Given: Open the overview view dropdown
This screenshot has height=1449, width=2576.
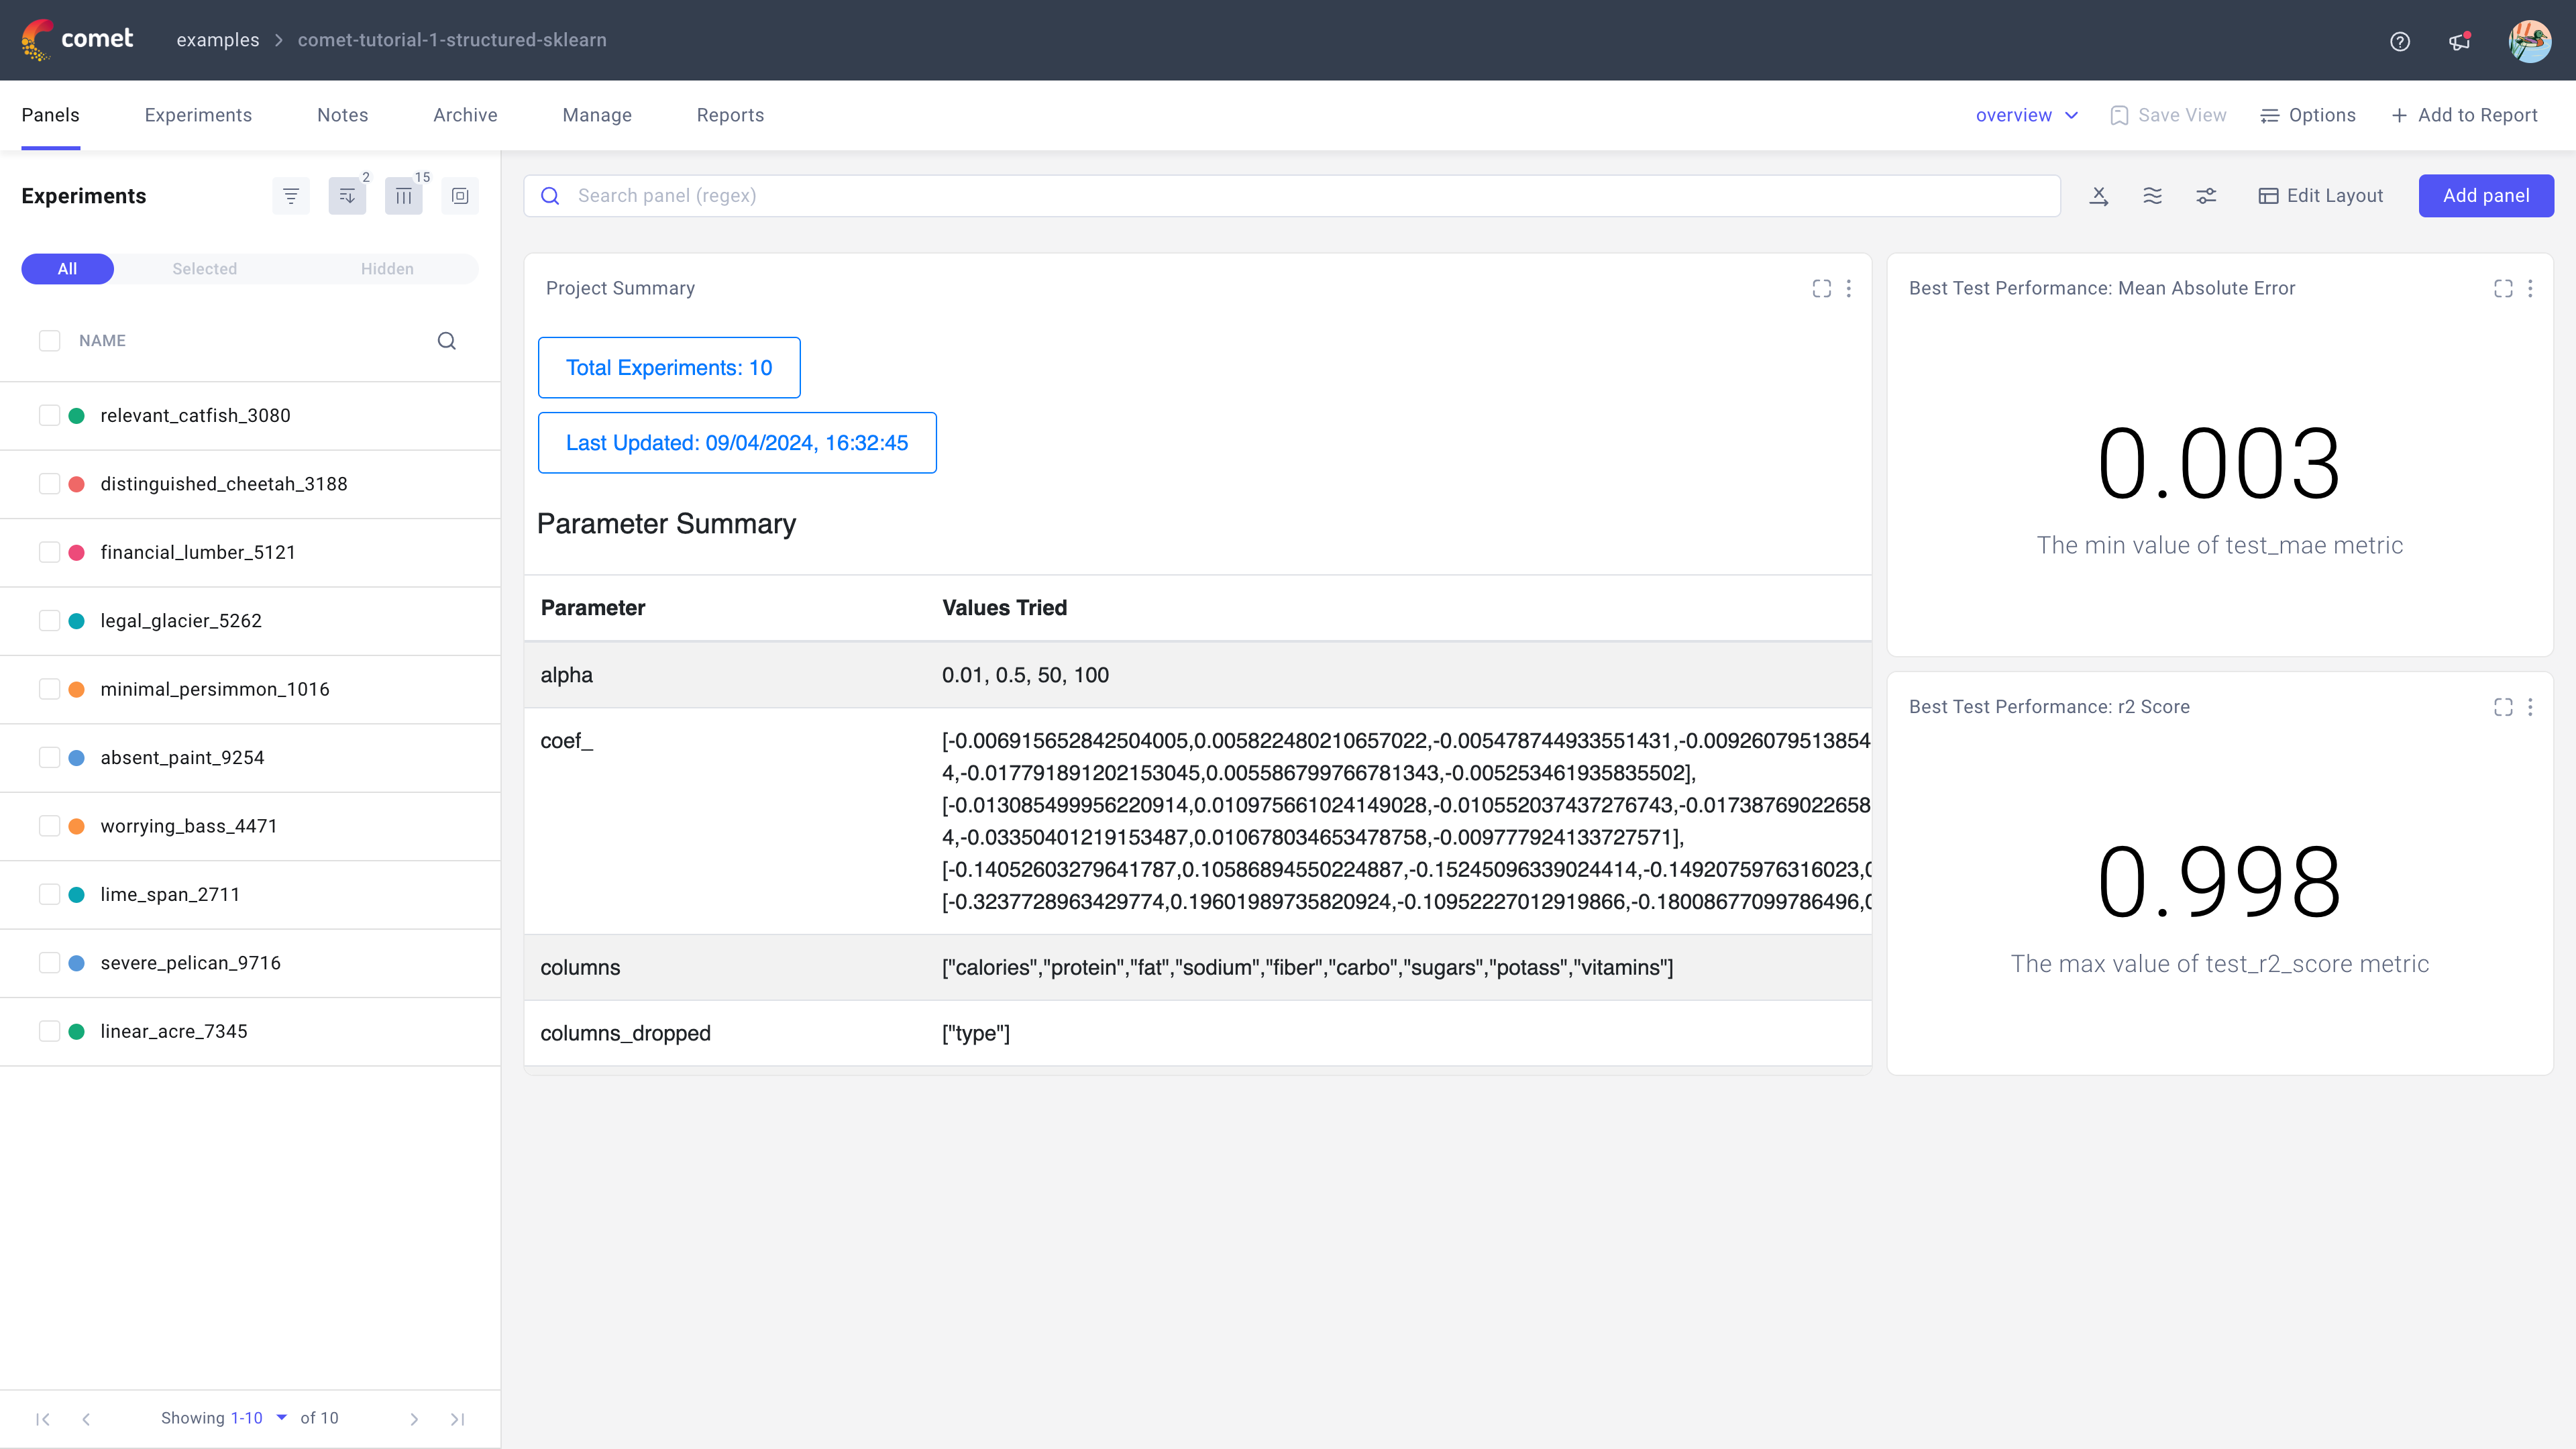Looking at the screenshot, I should [2026, 115].
